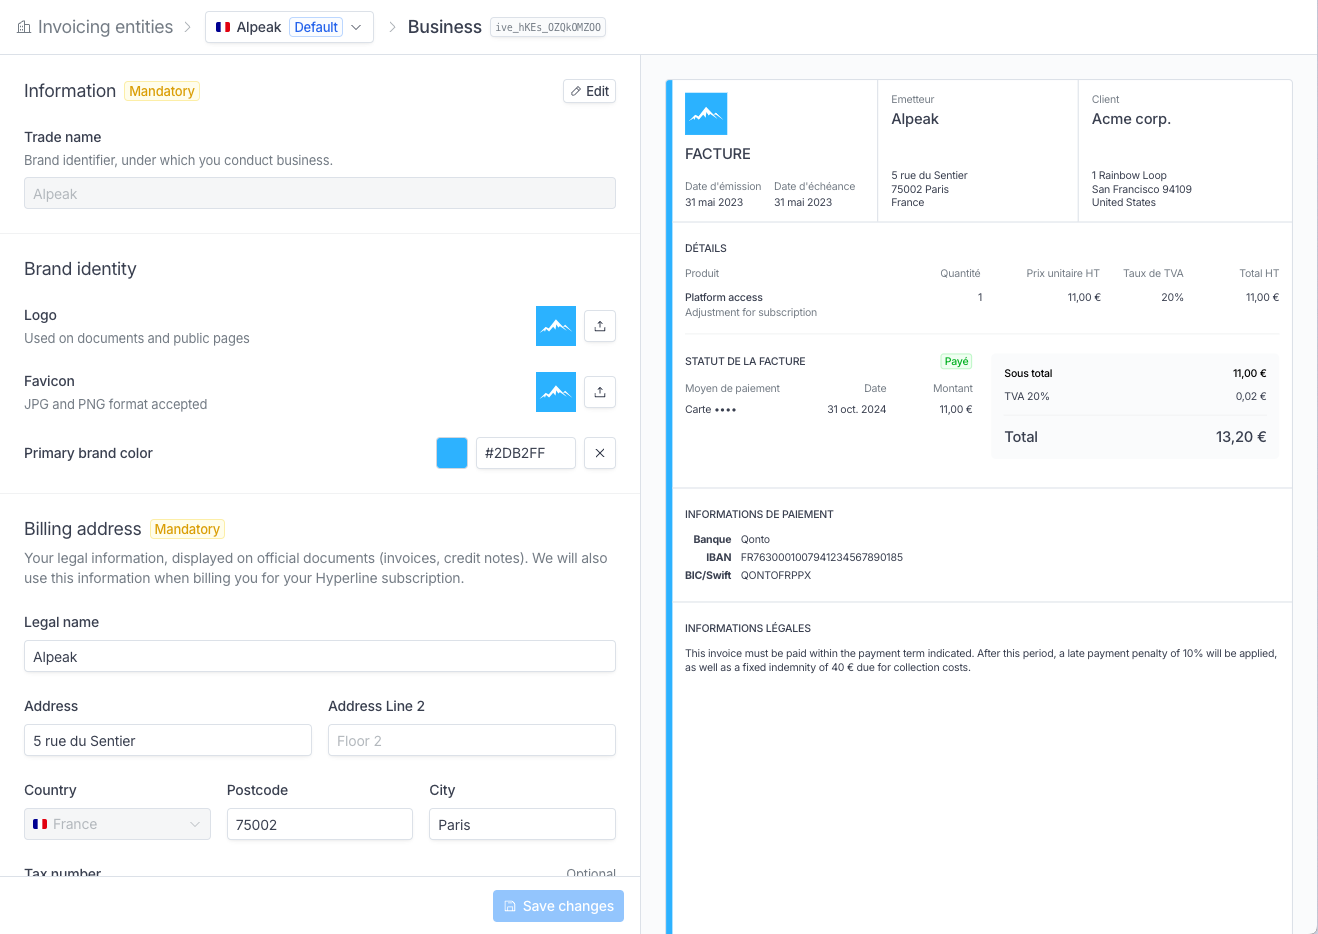The image size is (1318, 934).
Task: Click the #2DB2FF hex color field
Action: point(526,453)
